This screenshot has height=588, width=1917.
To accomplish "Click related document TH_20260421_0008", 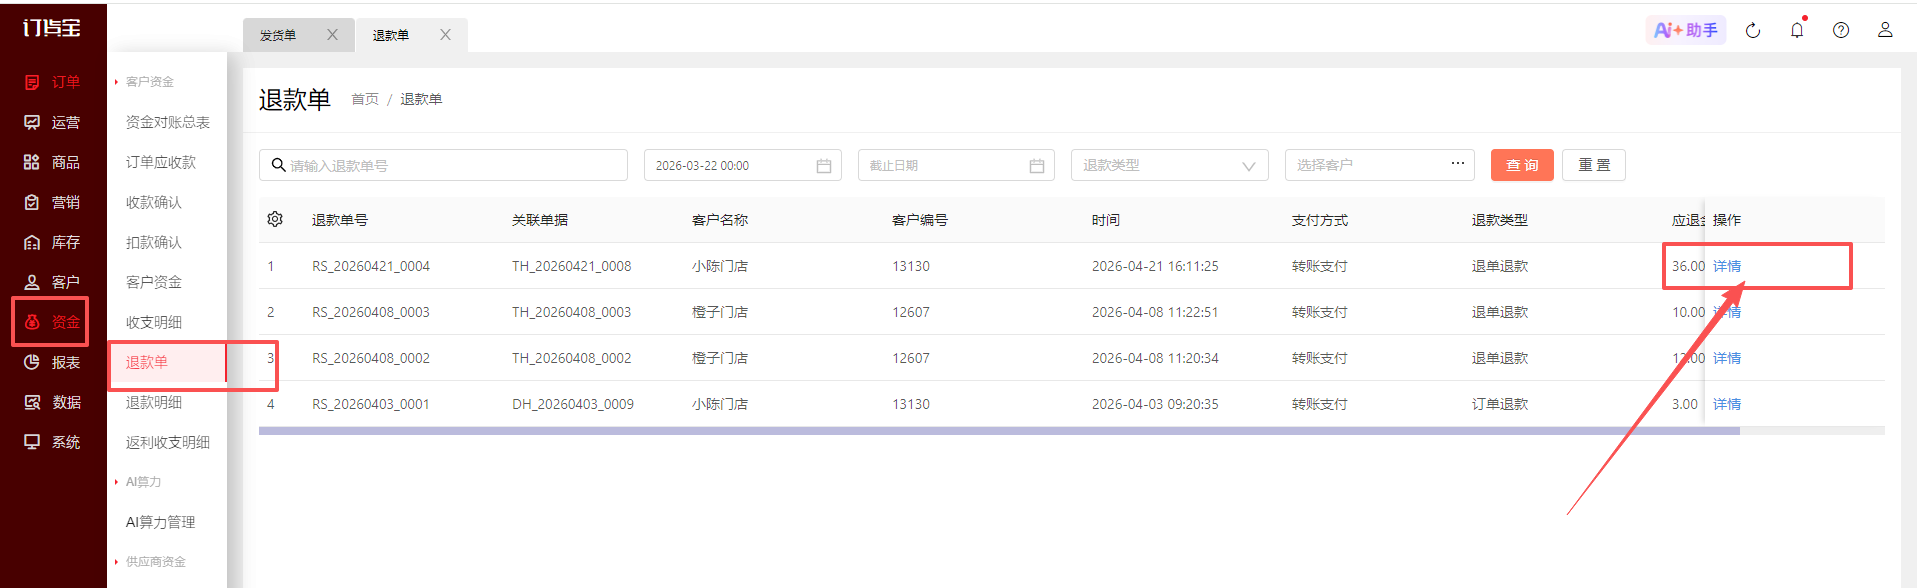I will tap(572, 266).
